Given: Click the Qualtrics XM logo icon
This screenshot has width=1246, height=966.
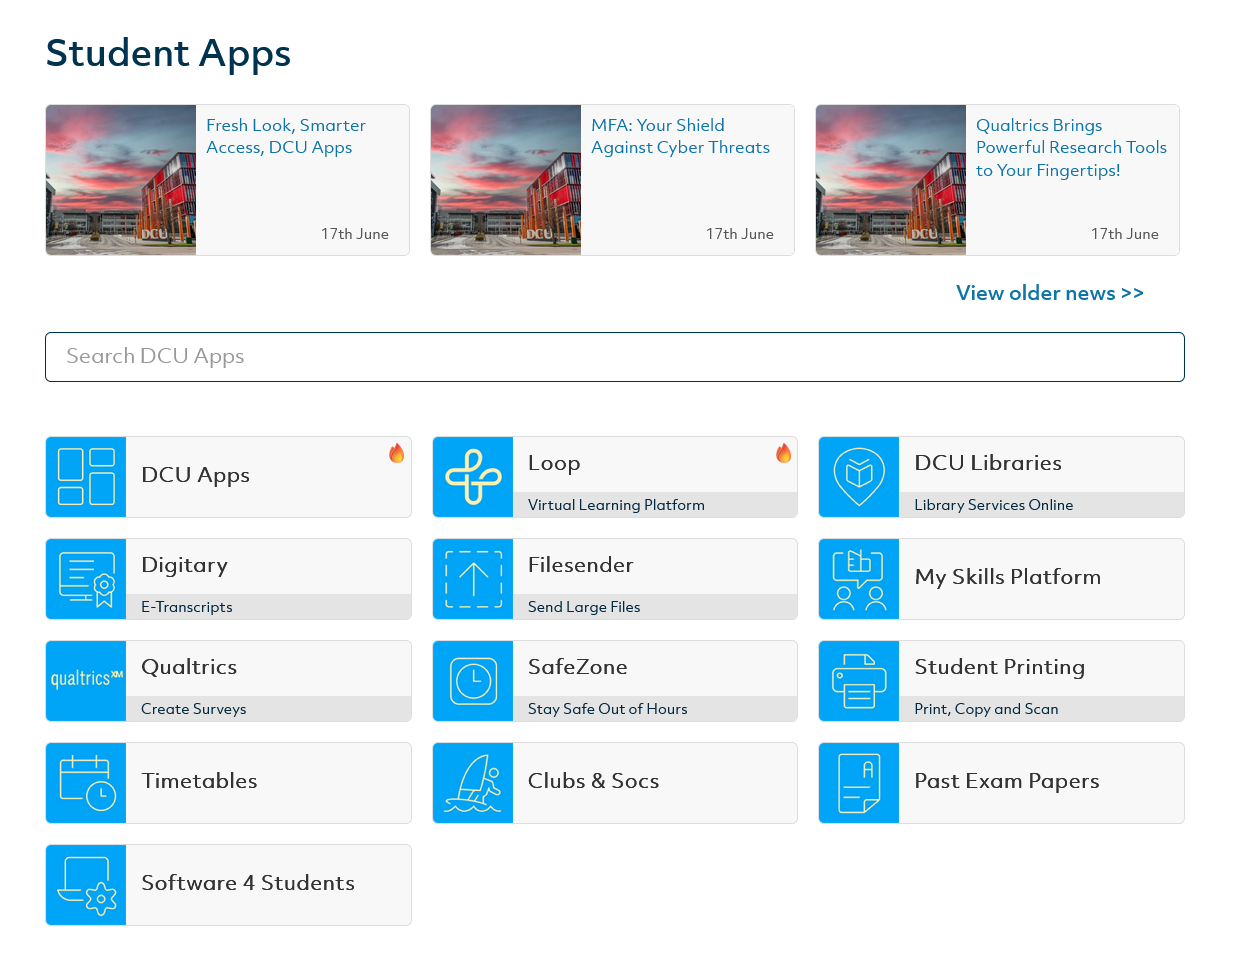Looking at the screenshot, I should [86, 681].
